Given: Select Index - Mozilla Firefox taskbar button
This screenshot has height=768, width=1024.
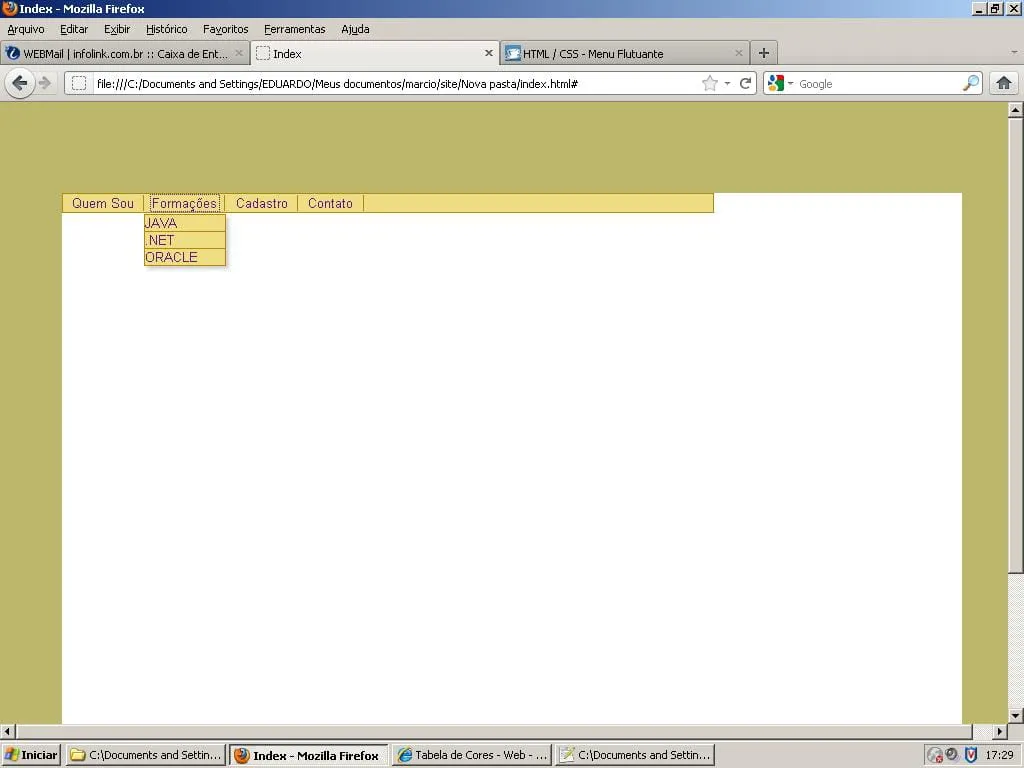Looking at the screenshot, I should [x=309, y=755].
